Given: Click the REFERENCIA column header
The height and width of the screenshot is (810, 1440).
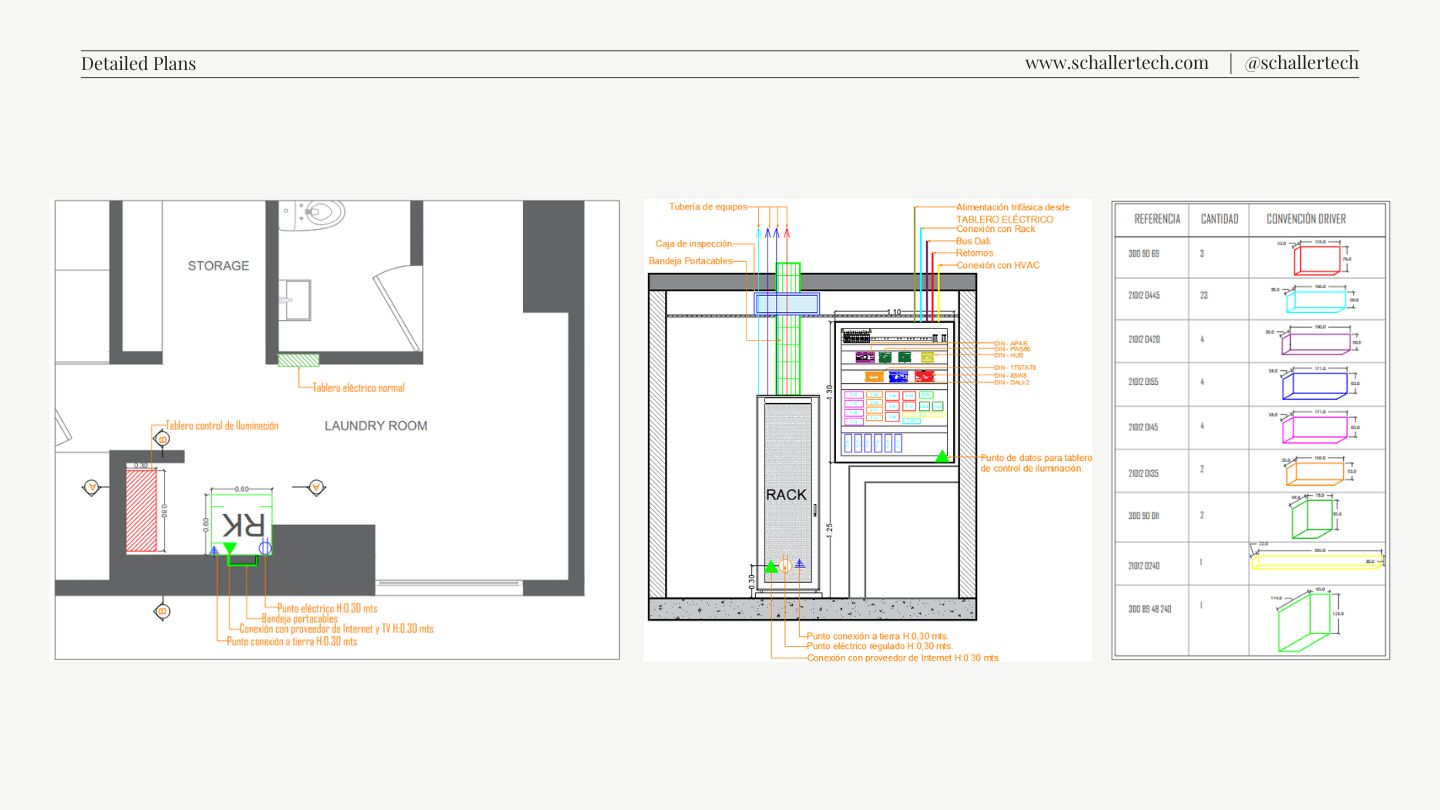Looking at the screenshot, I should [x=1157, y=219].
